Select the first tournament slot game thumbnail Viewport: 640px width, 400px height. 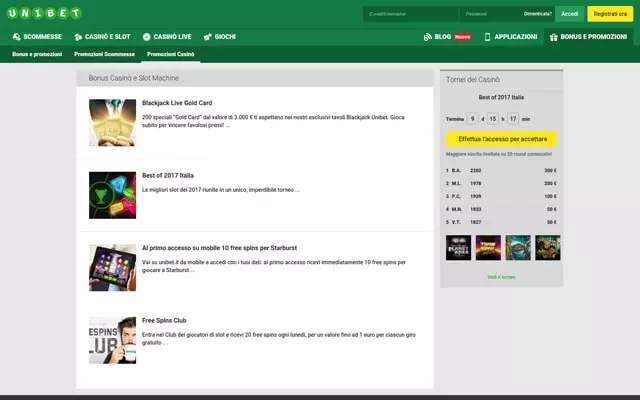pyautogui.click(x=458, y=248)
